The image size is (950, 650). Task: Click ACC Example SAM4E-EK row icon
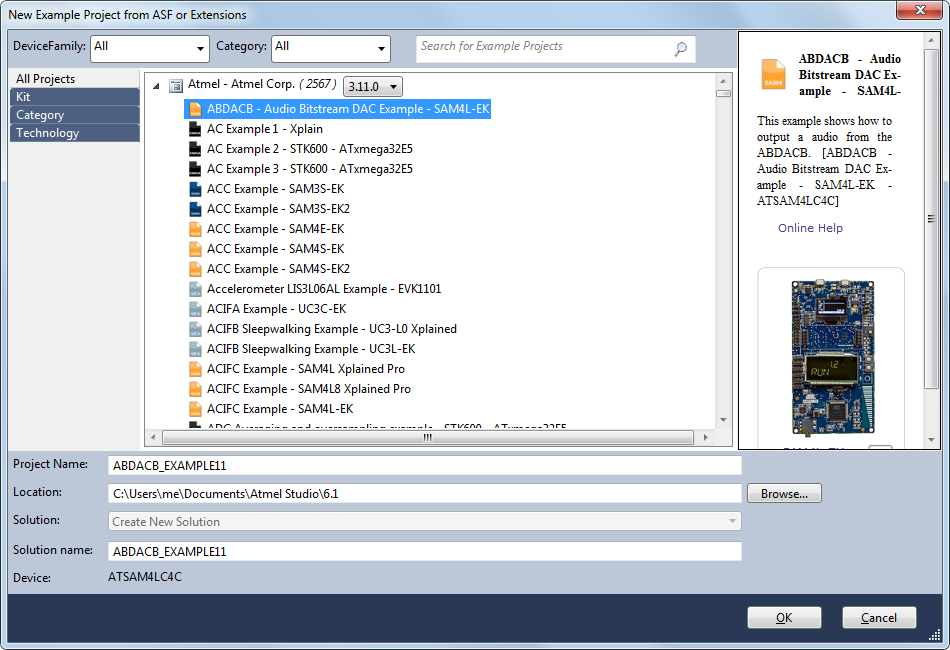195,229
